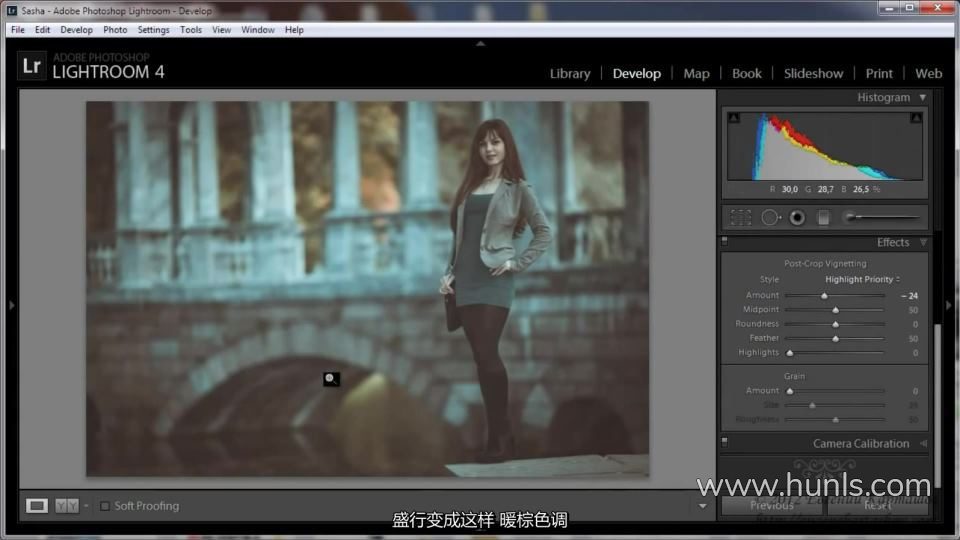Click the Reset button
Image resolution: width=960 pixels, height=540 pixels.
(x=878, y=506)
